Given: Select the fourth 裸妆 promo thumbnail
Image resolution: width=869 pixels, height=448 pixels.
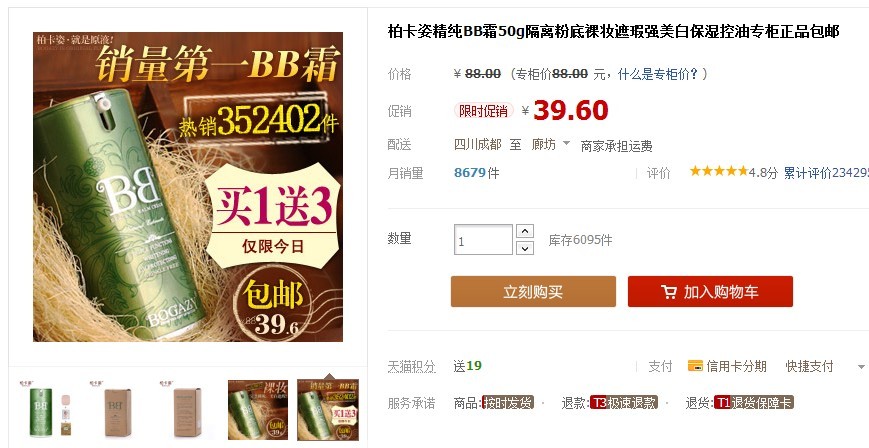Looking at the screenshot, I should click(x=258, y=410).
